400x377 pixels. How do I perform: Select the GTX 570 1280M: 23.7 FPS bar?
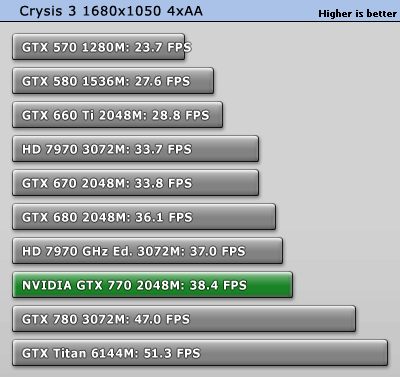[x=99, y=47]
